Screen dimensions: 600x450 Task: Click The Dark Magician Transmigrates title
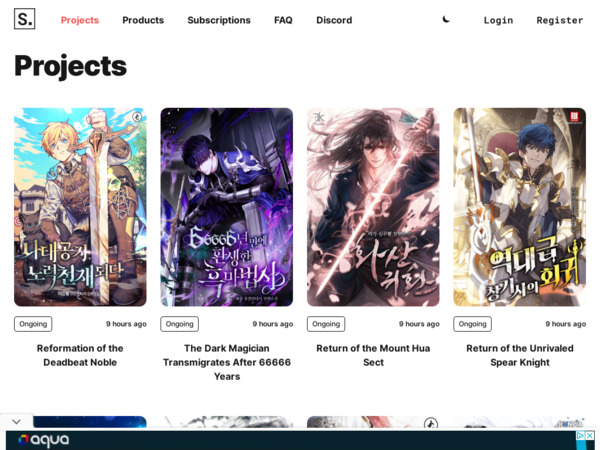(x=227, y=362)
